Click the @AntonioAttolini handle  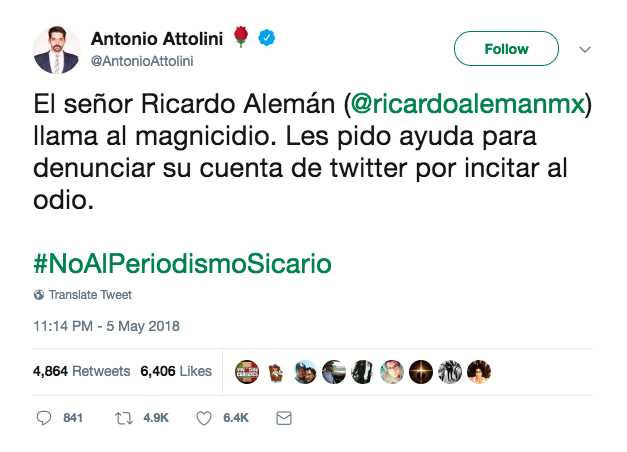pos(142,60)
